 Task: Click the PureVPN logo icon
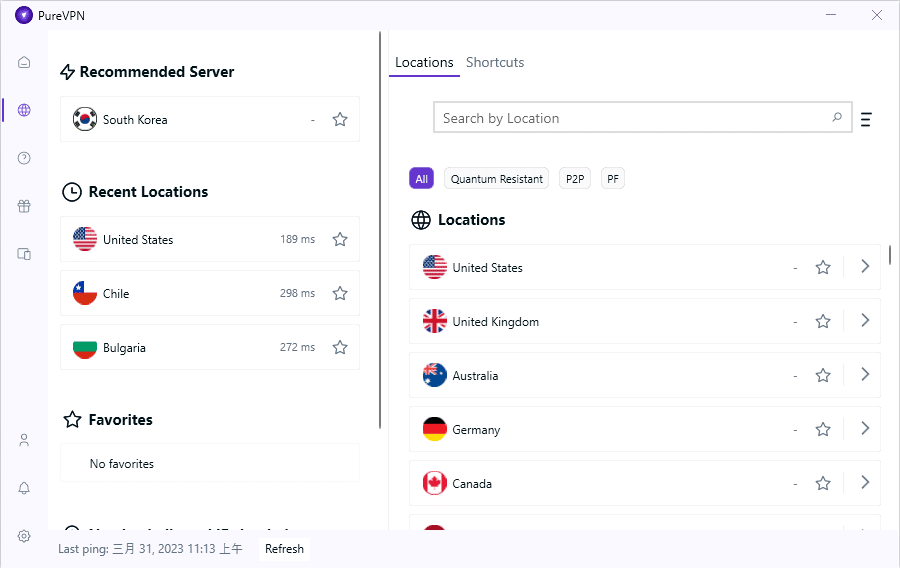24,15
